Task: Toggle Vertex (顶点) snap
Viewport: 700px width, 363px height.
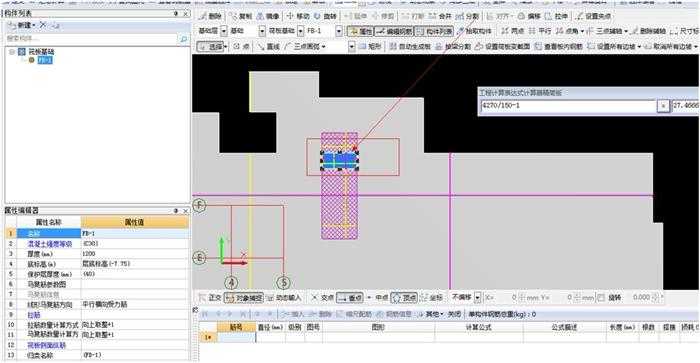Action: [404, 297]
